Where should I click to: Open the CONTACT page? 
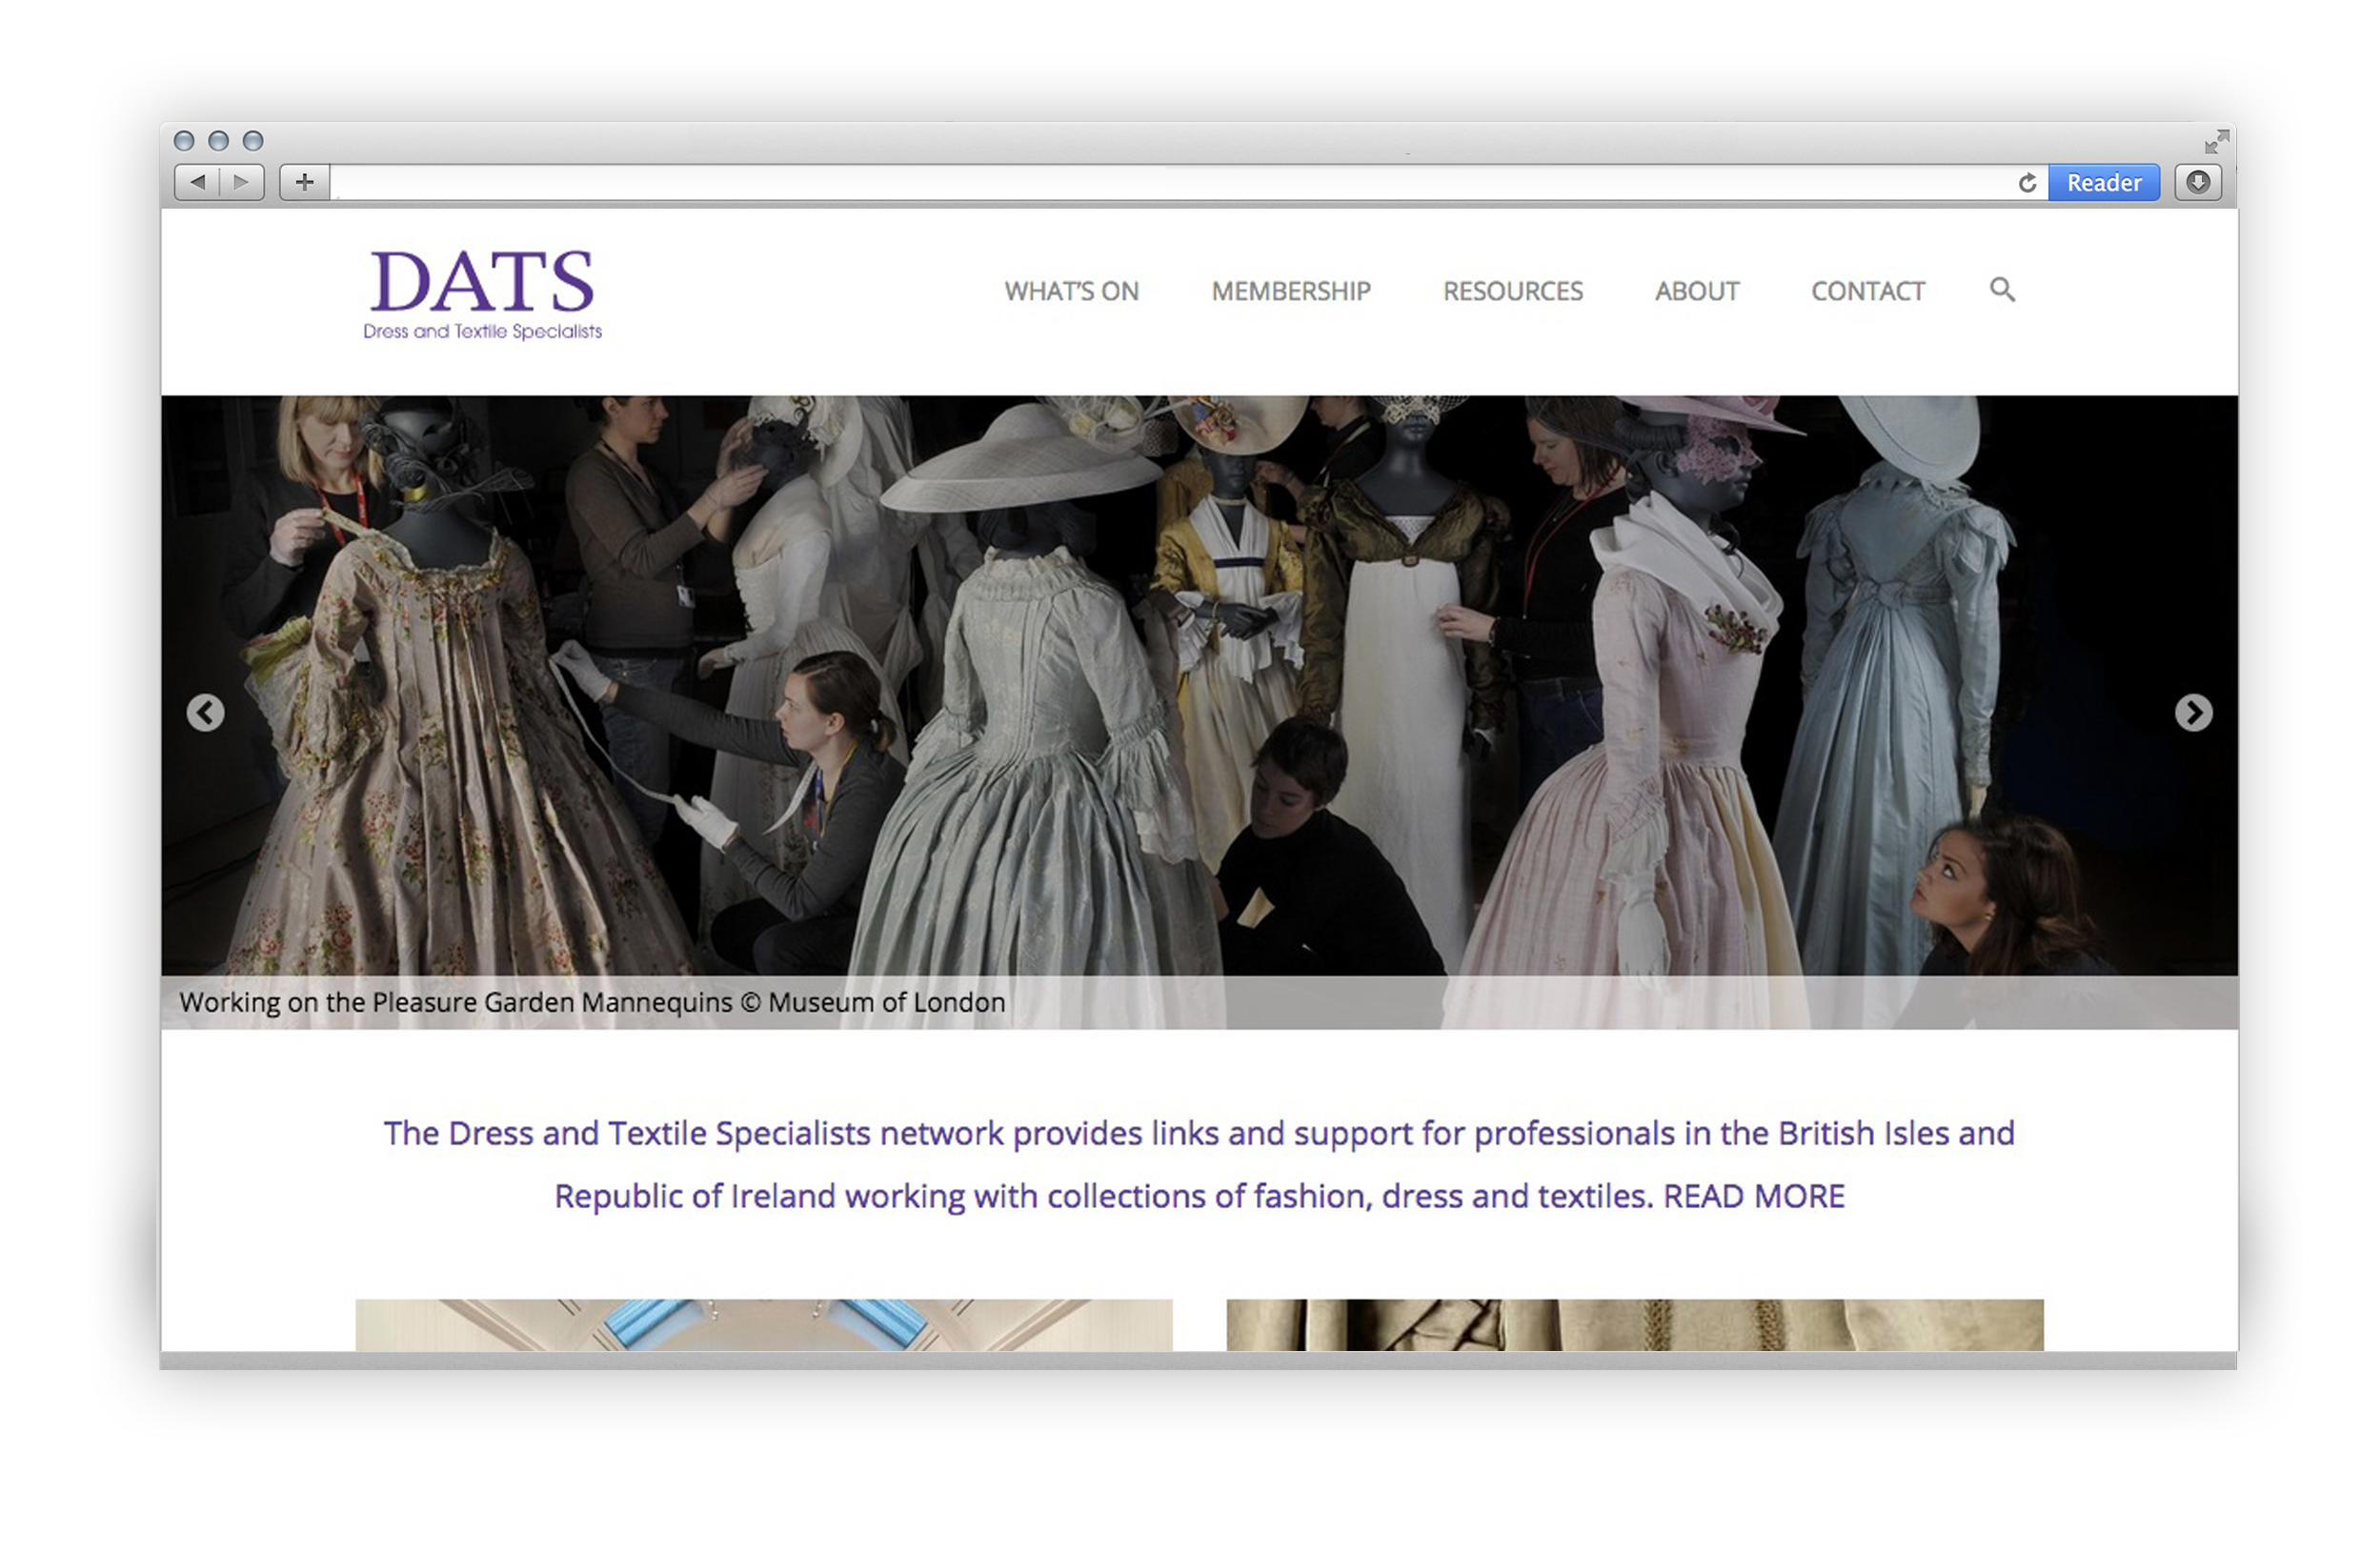[x=1868, y=291]
